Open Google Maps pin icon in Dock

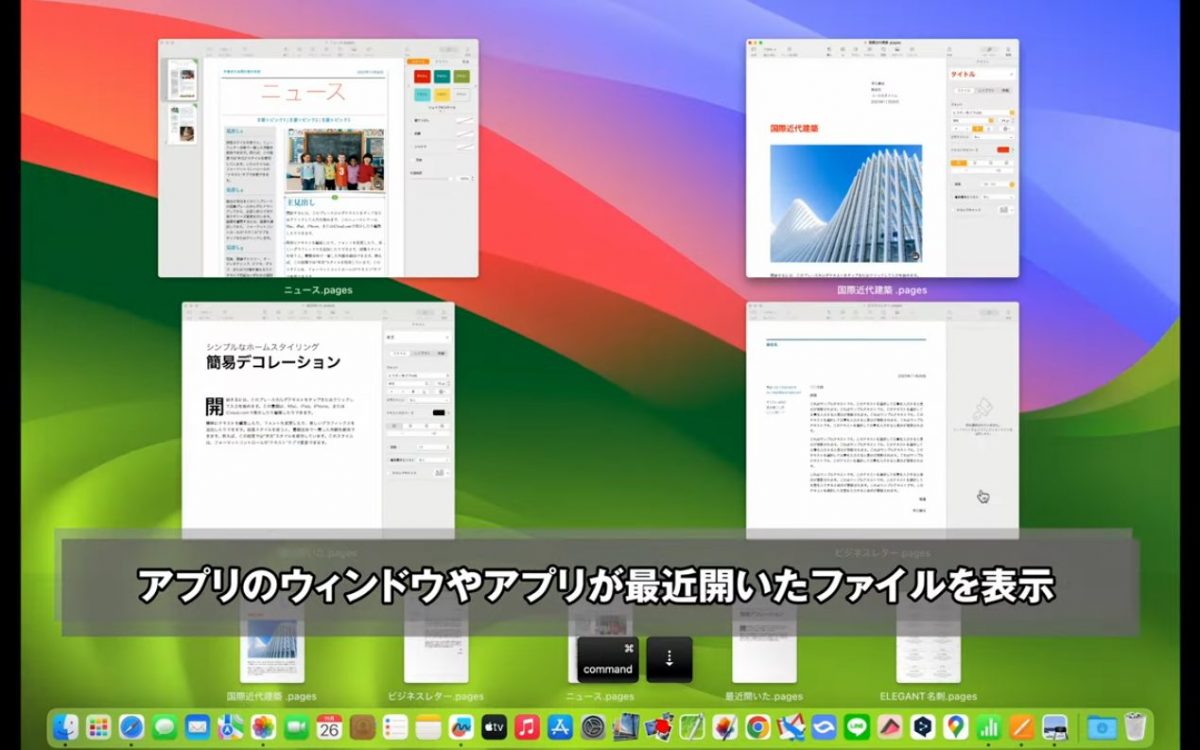[x=955, y=727]
